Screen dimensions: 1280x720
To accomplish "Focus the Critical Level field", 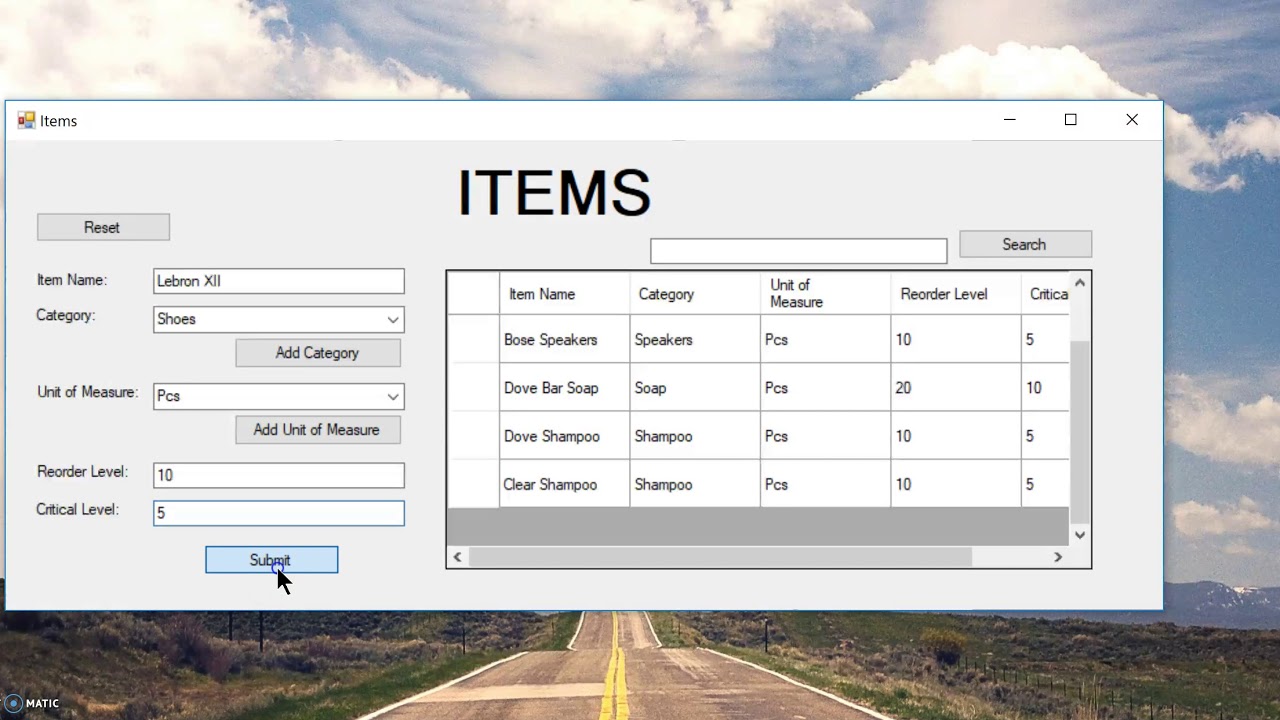I will click(x=279, y=513).
